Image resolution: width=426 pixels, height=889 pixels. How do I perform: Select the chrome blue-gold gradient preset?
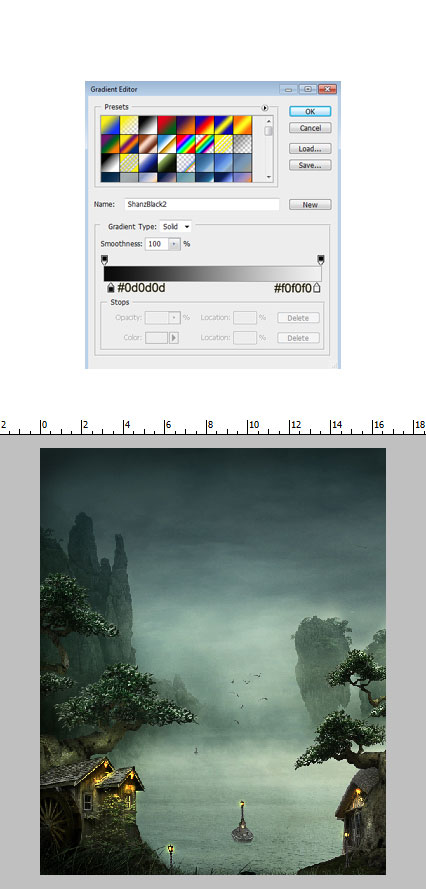coord(167,143)
